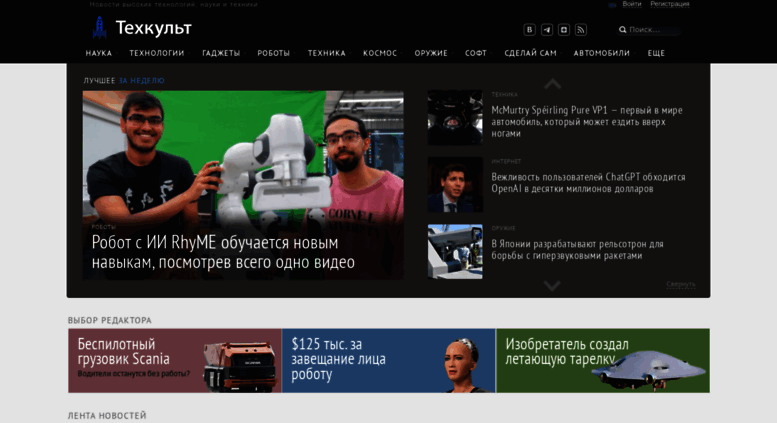Open the АВТОМОБИЛИ menu
The height and width of the screenshot is (423, 777).
[602, 53]
